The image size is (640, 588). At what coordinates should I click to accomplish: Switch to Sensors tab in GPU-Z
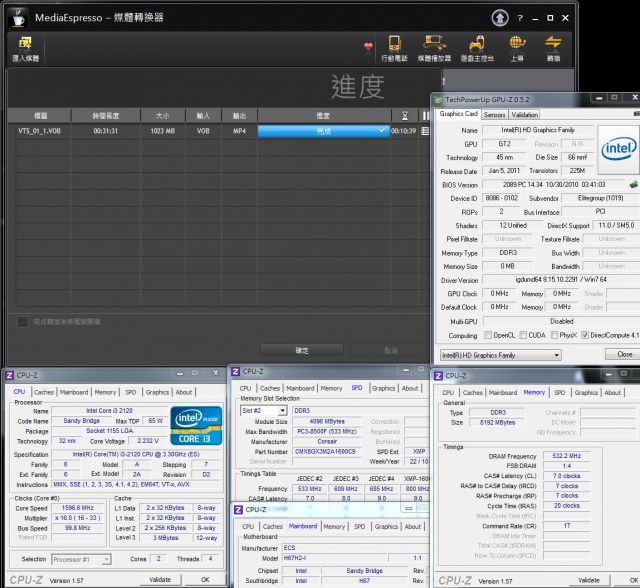[494, 115]
